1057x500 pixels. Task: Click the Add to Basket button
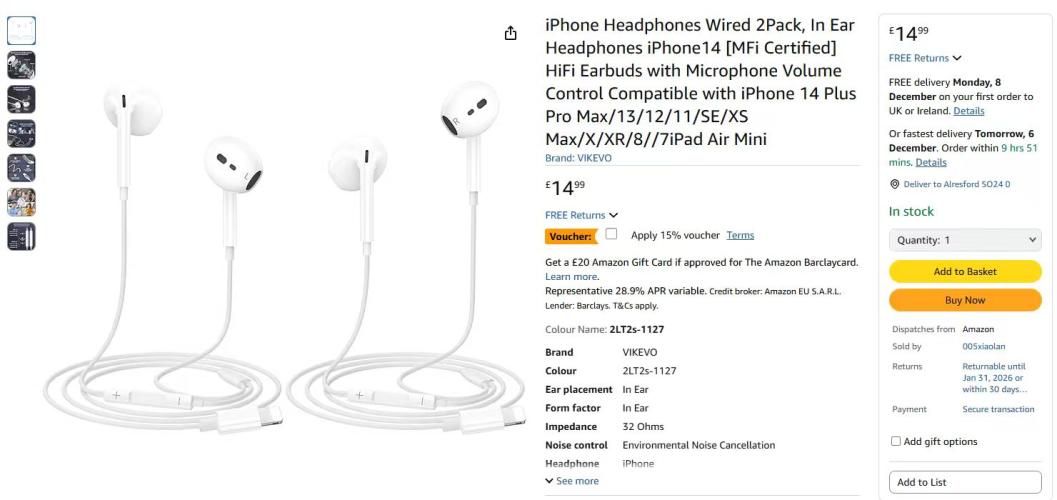point(965,272)
